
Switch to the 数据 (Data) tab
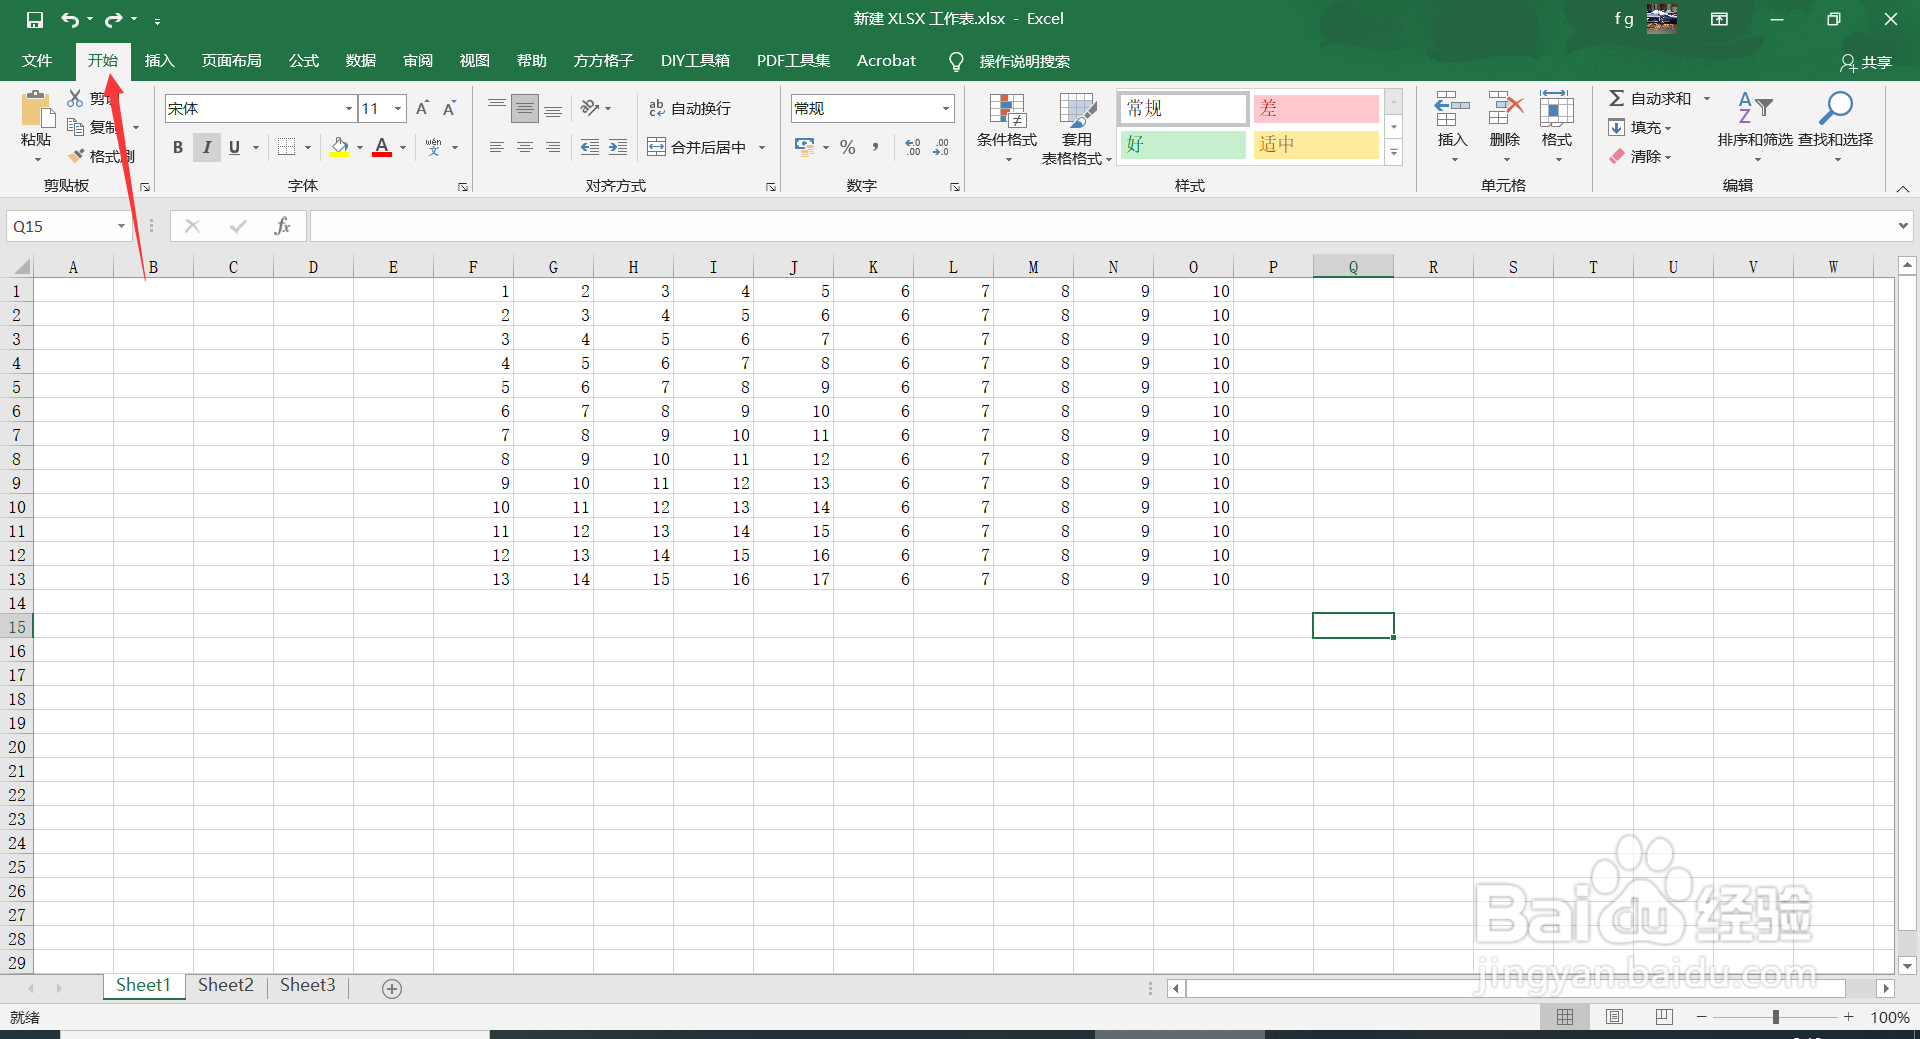(x=360, y=61)
